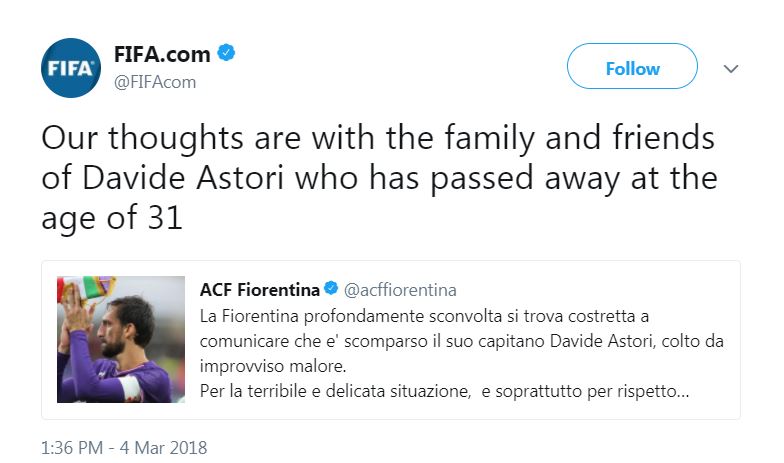
Task: Open the tweet options chevron menu
Action: [731, 69]
